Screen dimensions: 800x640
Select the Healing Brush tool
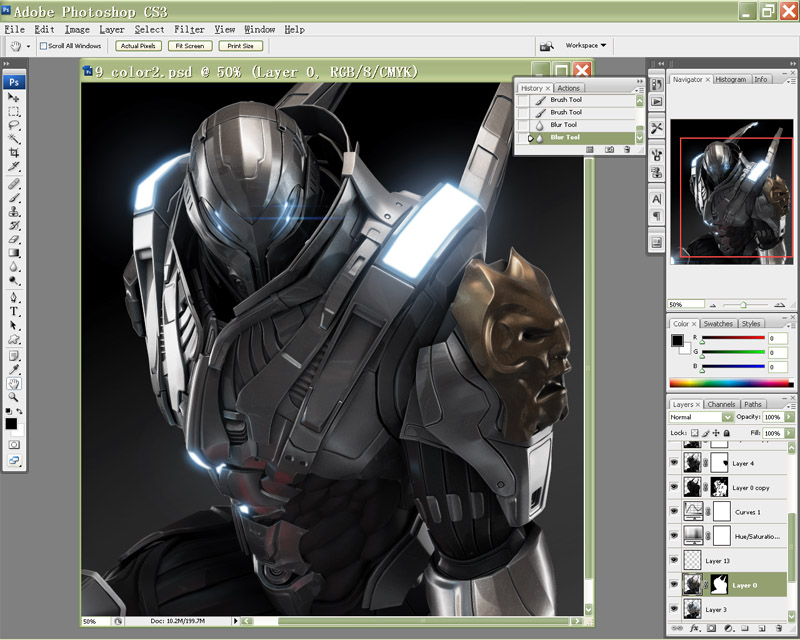(14, 184)
